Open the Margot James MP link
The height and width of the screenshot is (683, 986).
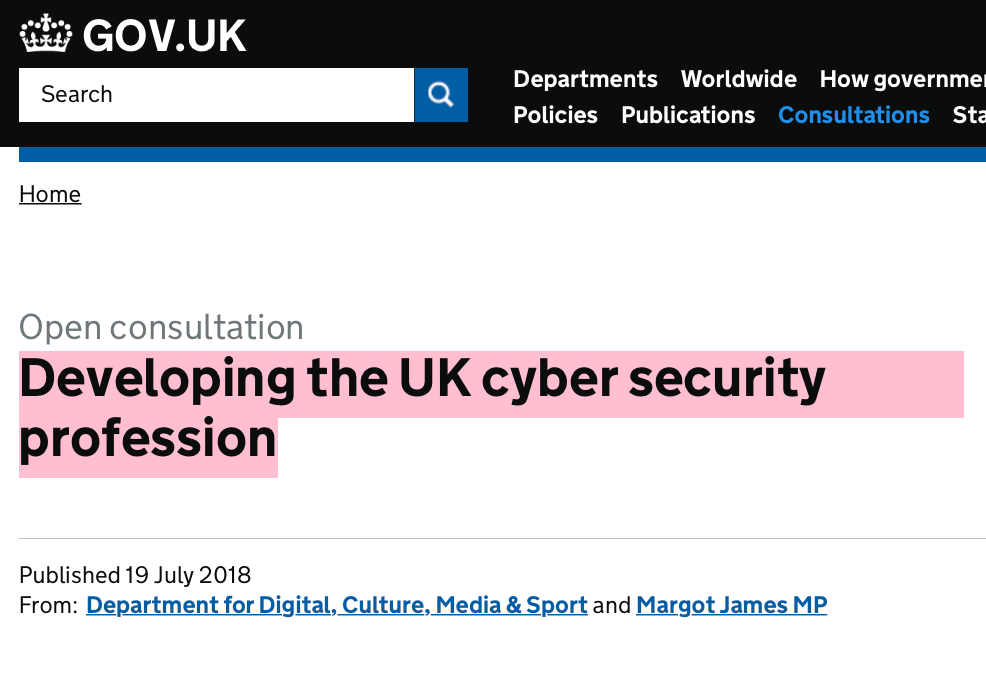(x=731, y=605)
